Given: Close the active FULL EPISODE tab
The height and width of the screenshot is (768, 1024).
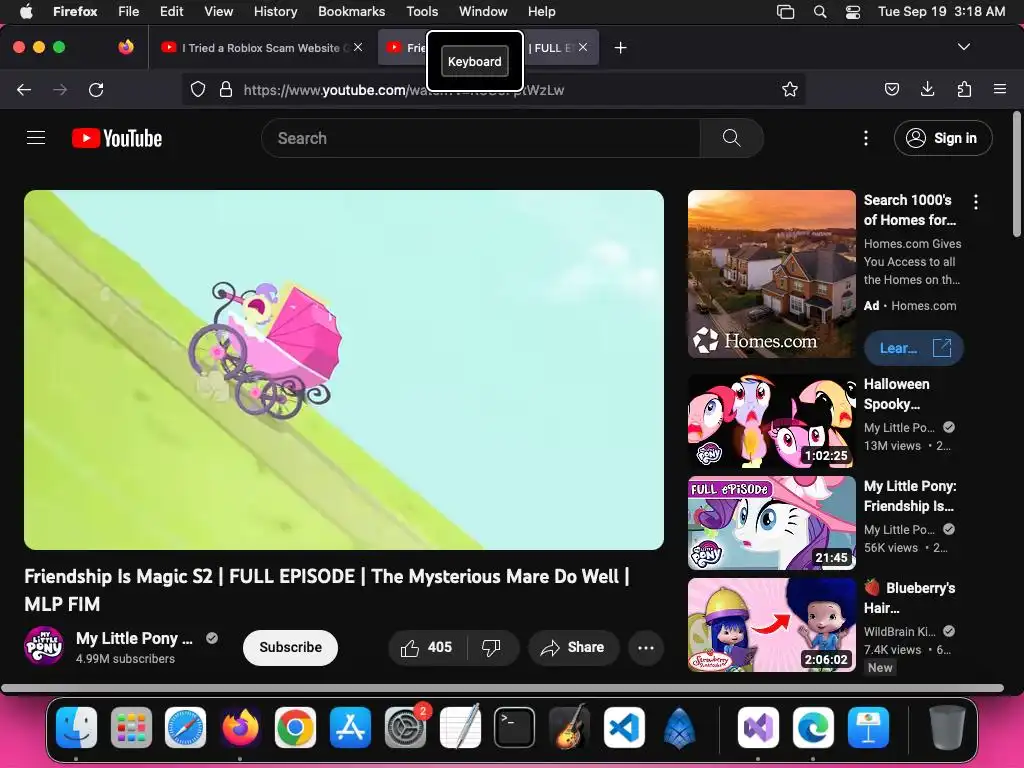Looking at the screenshot, I should point(583,47).
